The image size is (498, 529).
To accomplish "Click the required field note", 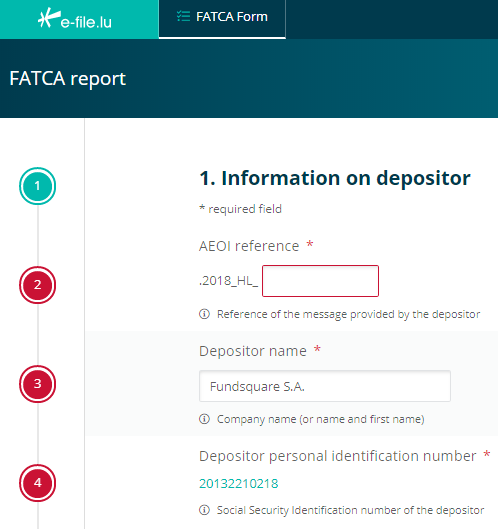I will point(240,209).
